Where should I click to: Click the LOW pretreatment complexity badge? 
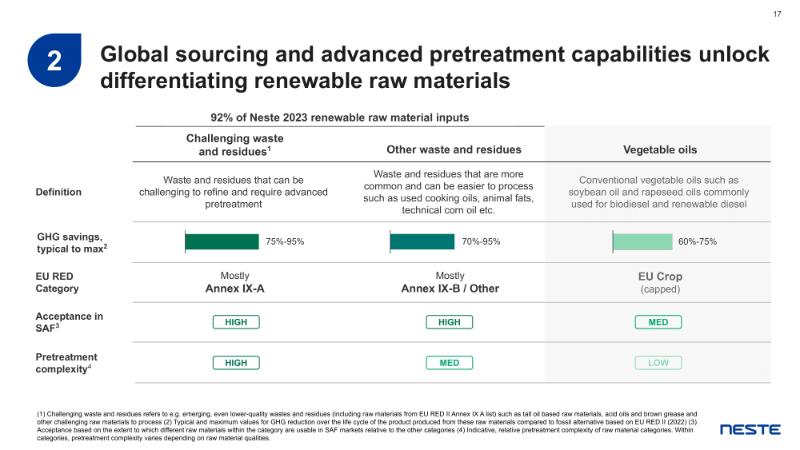point(659,362)
